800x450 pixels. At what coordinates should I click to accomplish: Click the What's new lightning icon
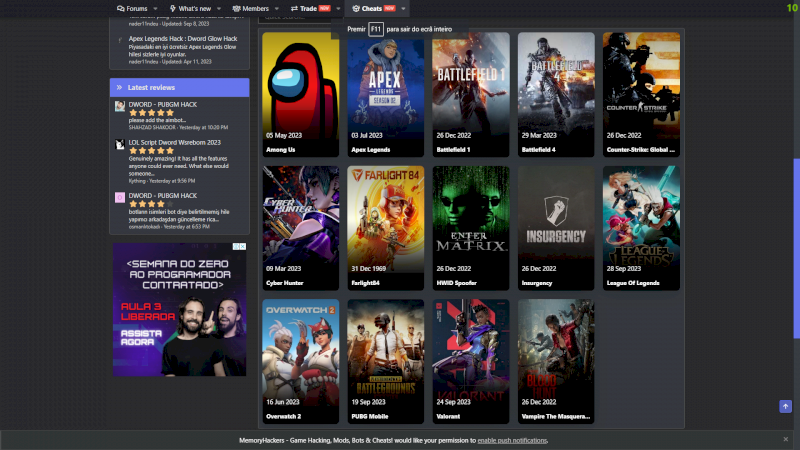(173, 8)
